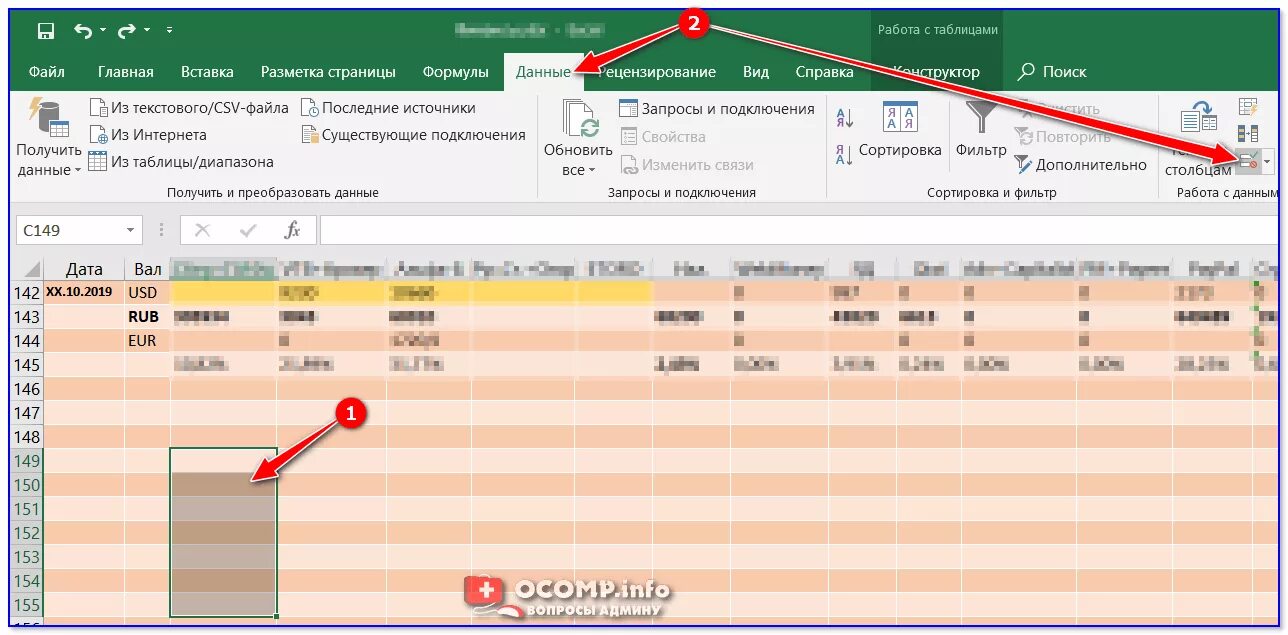Open Customize Quick Access Toolbar dropdown
Image resolution: width=1288 pixels, height=635 pixels.
point(169,31)
